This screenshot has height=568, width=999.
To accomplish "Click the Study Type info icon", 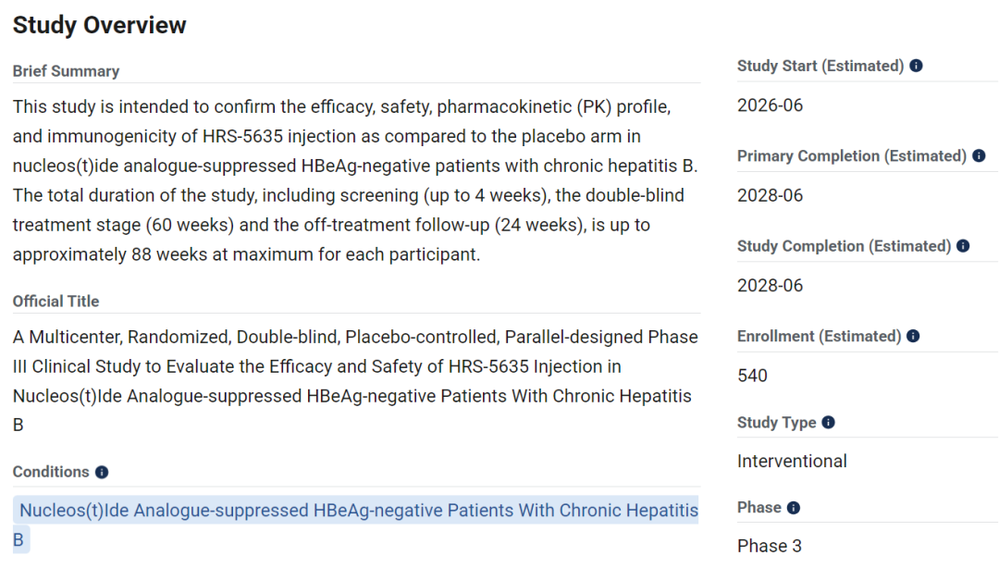I will tap(828, 422).
